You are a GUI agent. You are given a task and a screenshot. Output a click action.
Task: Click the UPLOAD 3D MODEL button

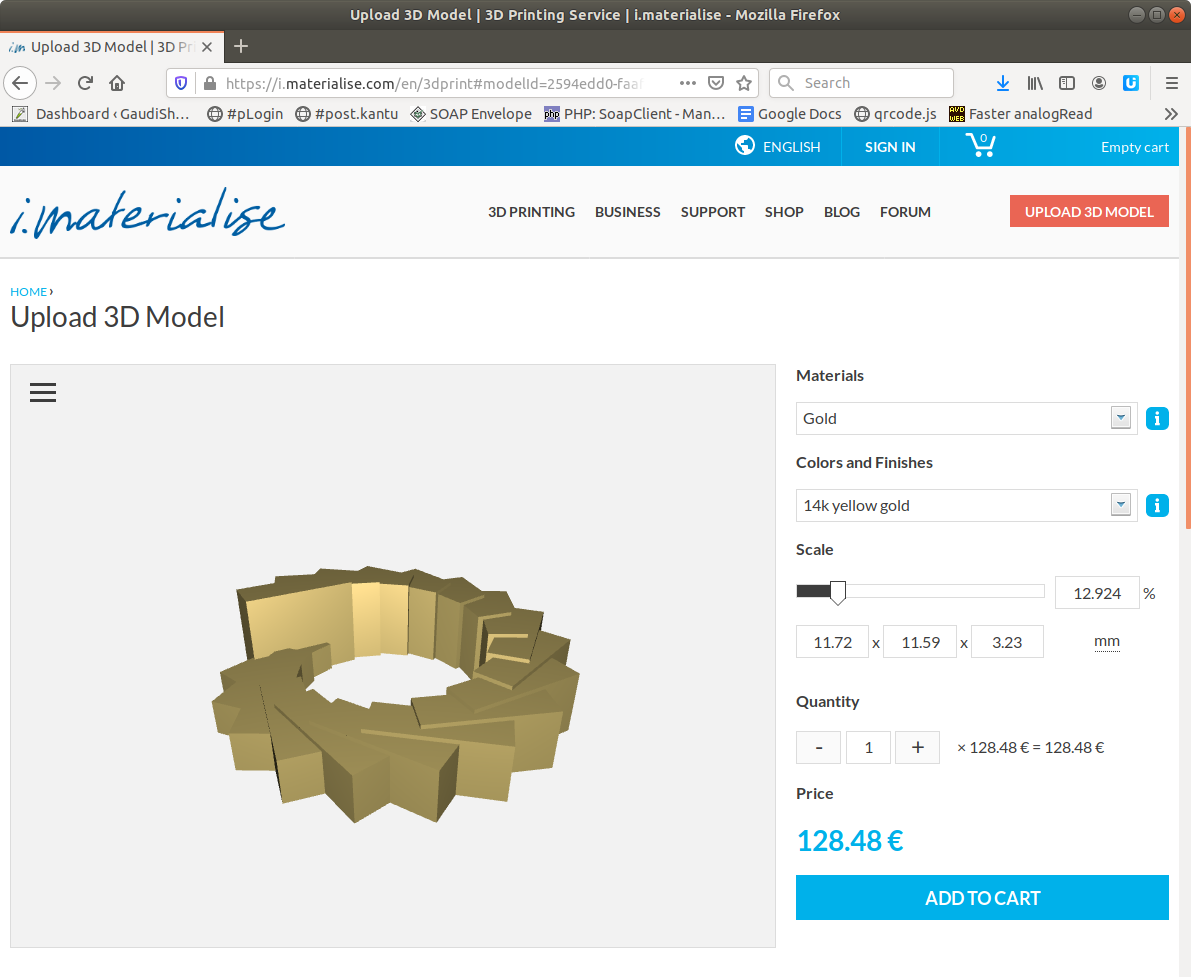[x=1089, y=211]
